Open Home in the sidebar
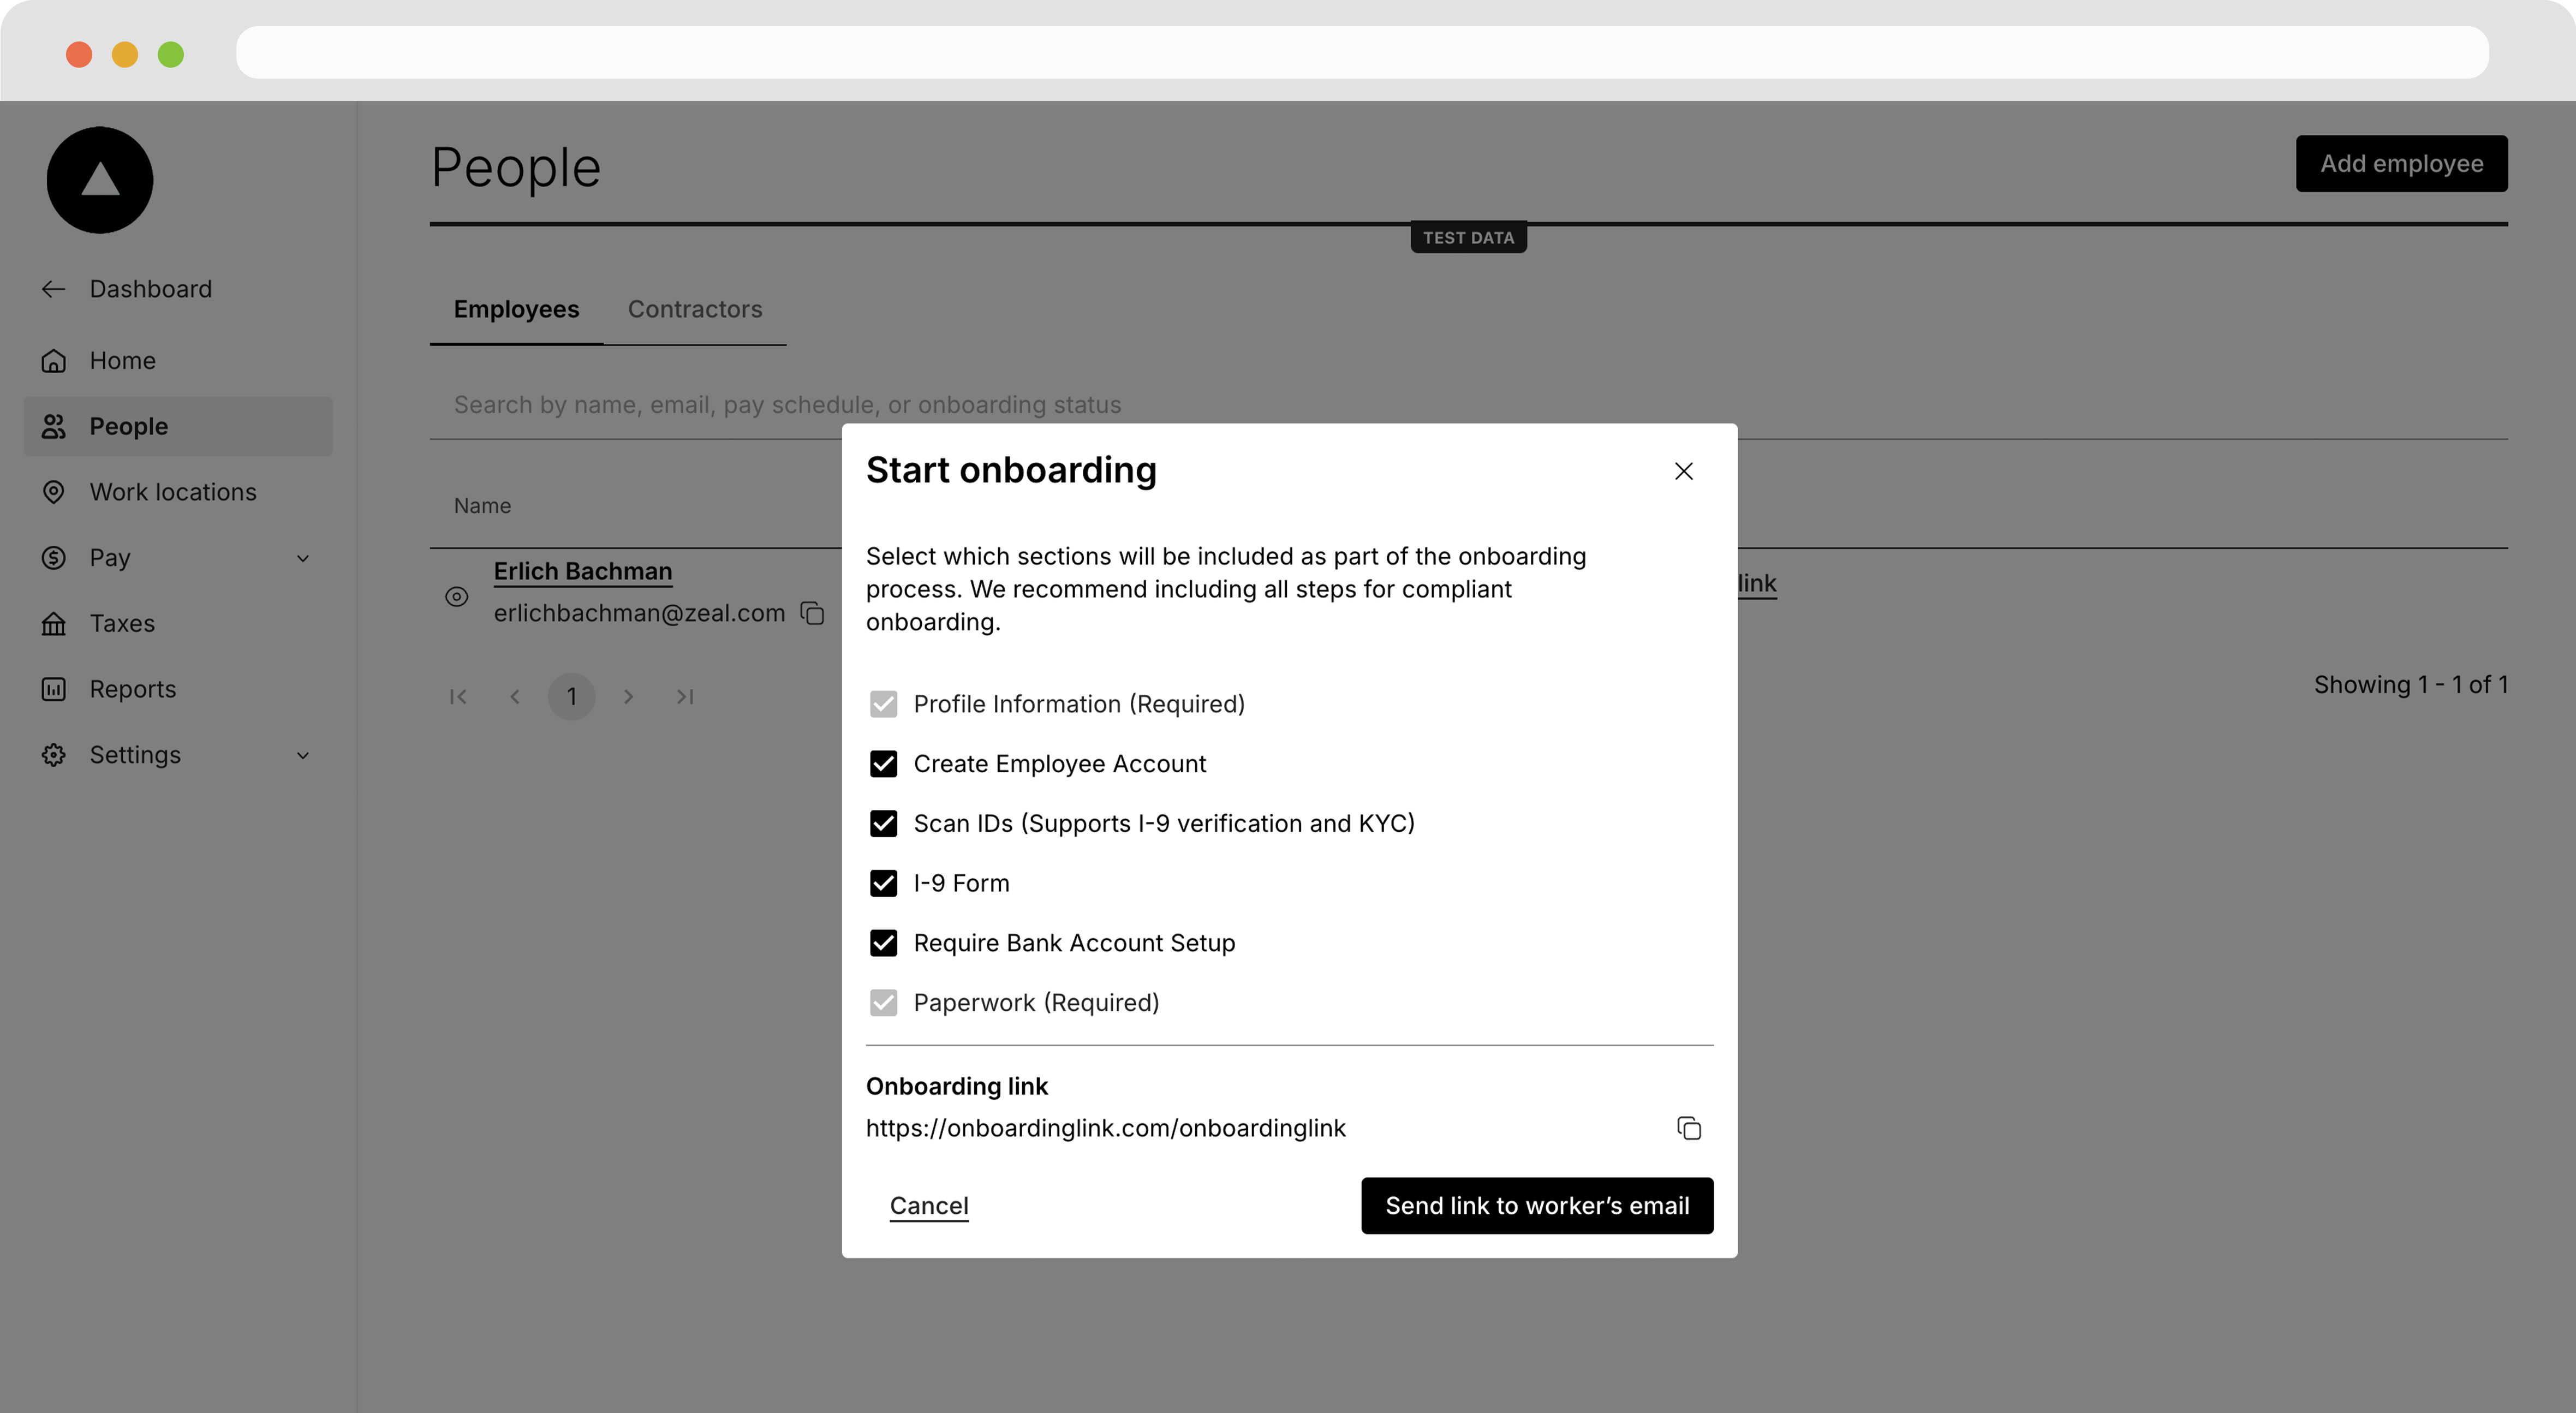The width and height of the screenshot is (2576, 1413). [x=178, y=361]
